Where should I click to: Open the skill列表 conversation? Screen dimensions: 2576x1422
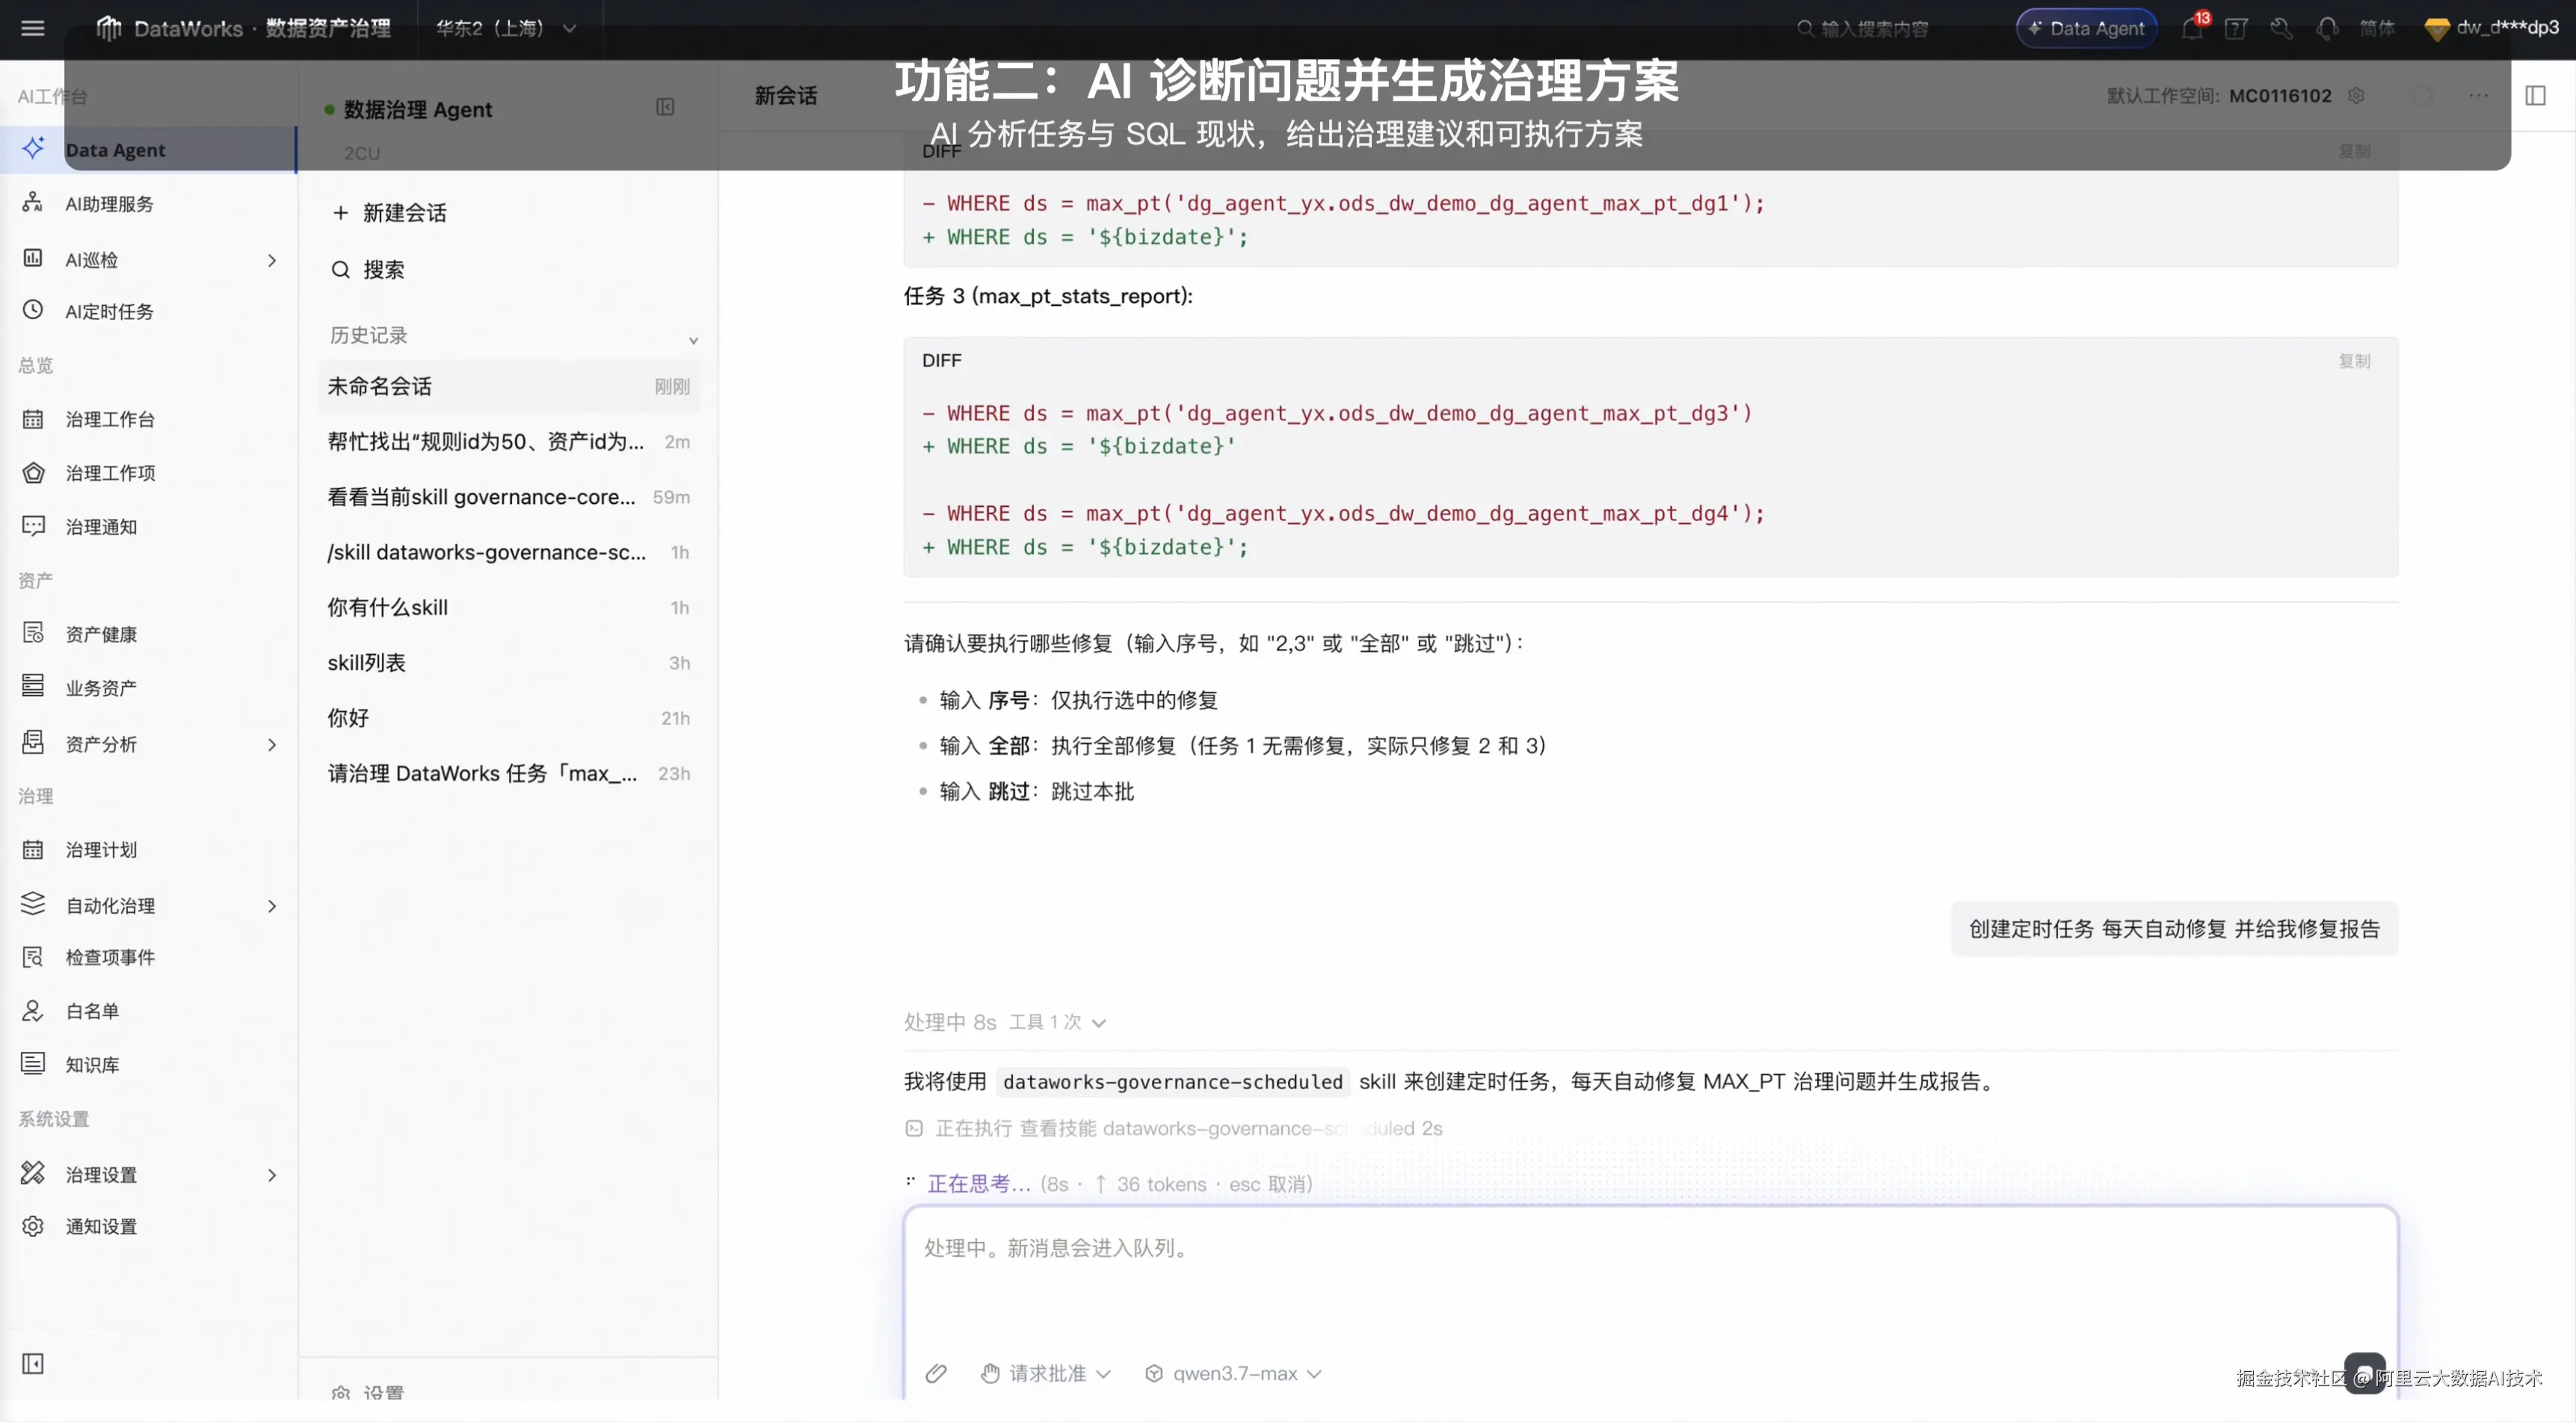coord(509,662)
